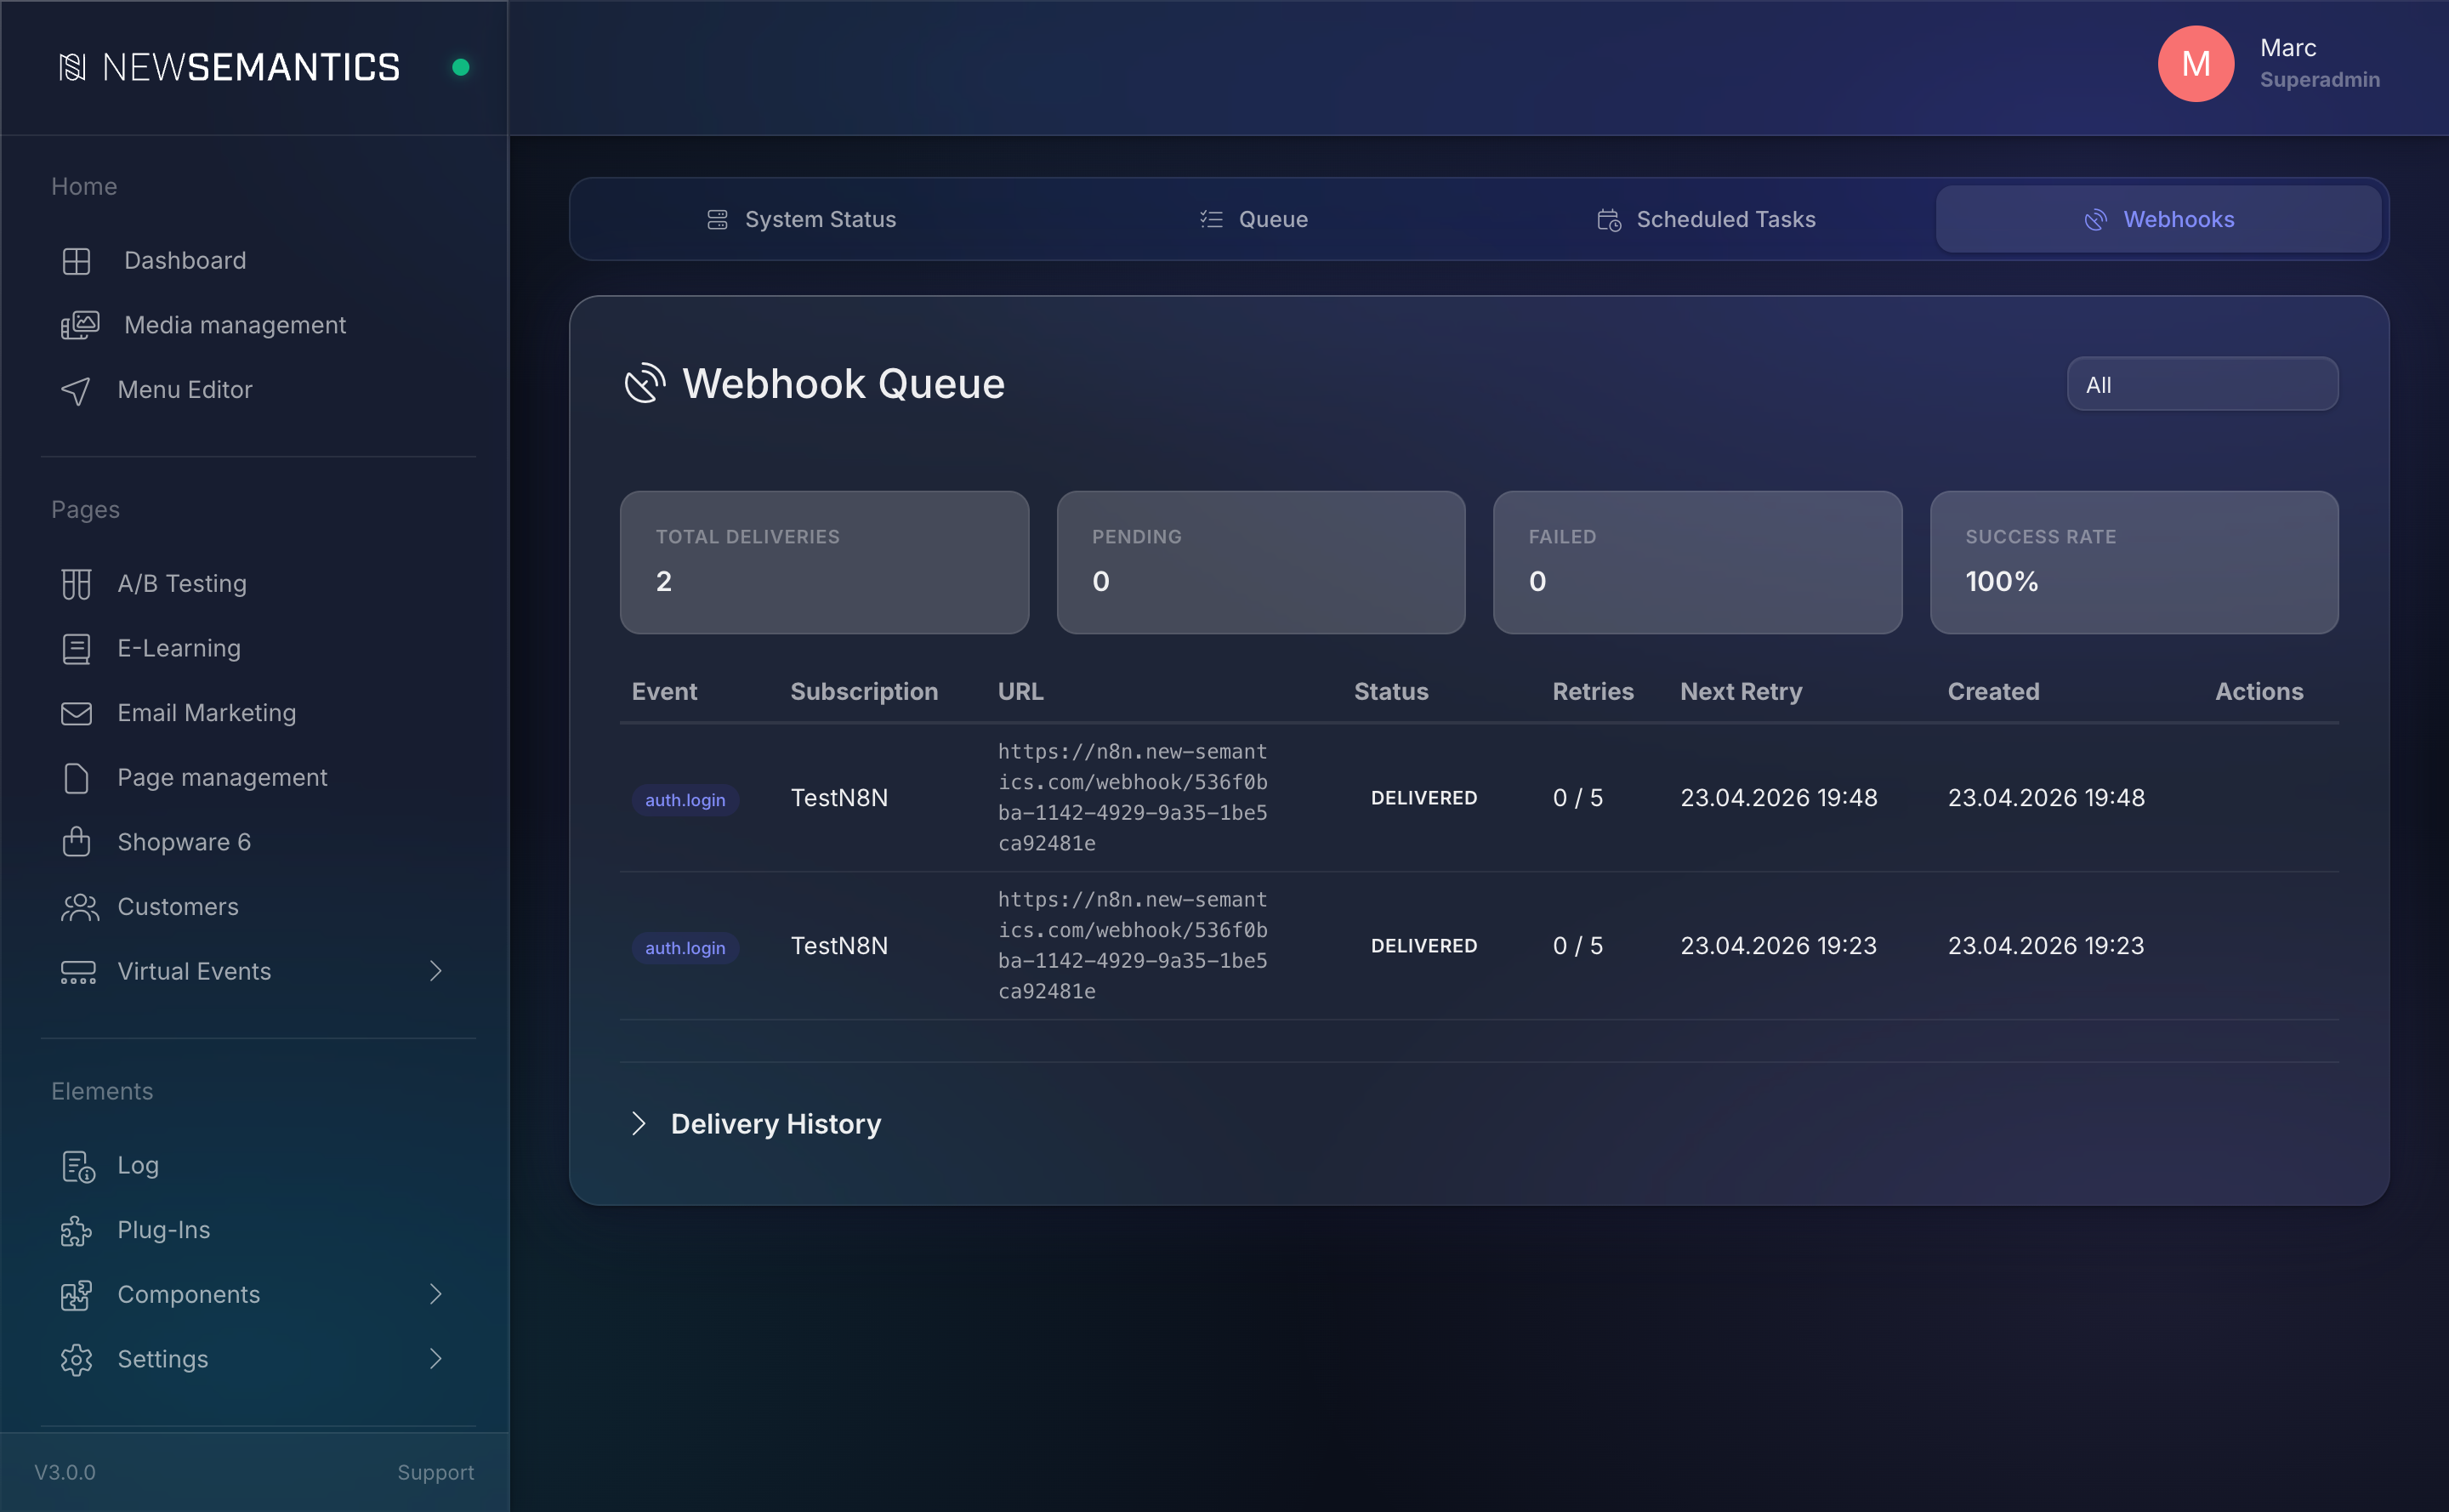
Task: Click the Marc user name
Action: point(2288,47)
